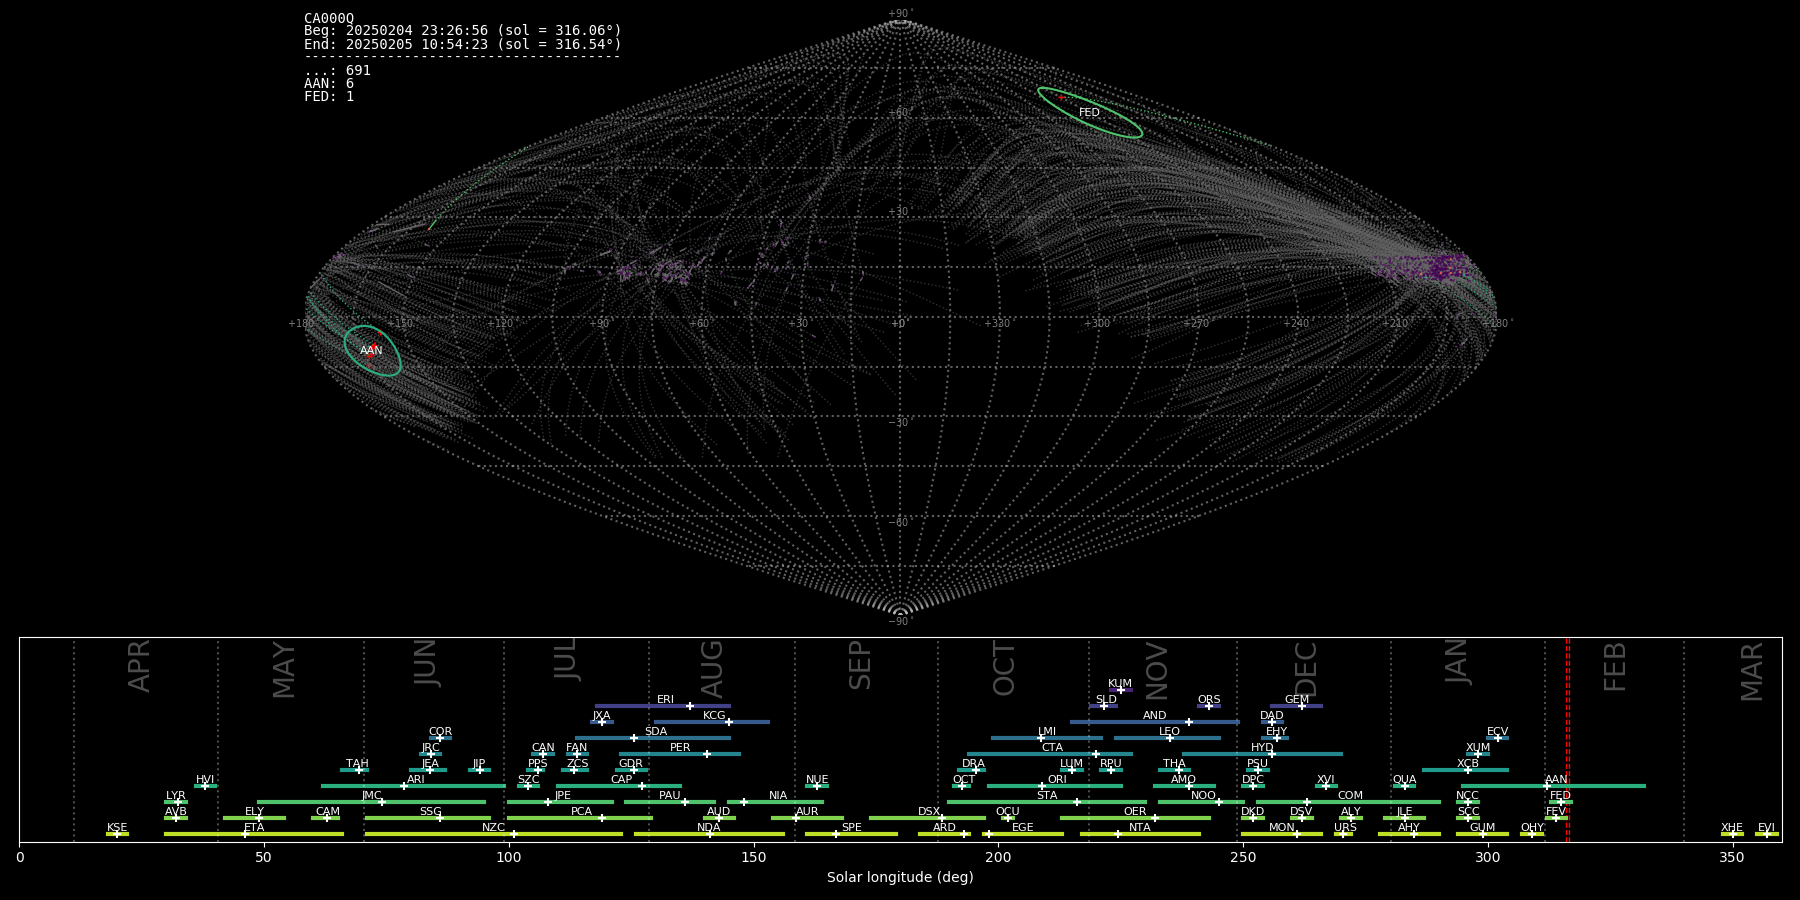
Task: Click the KUM shower bar on the timeline
Action: pyautogui.click(x=1121, y=690)
